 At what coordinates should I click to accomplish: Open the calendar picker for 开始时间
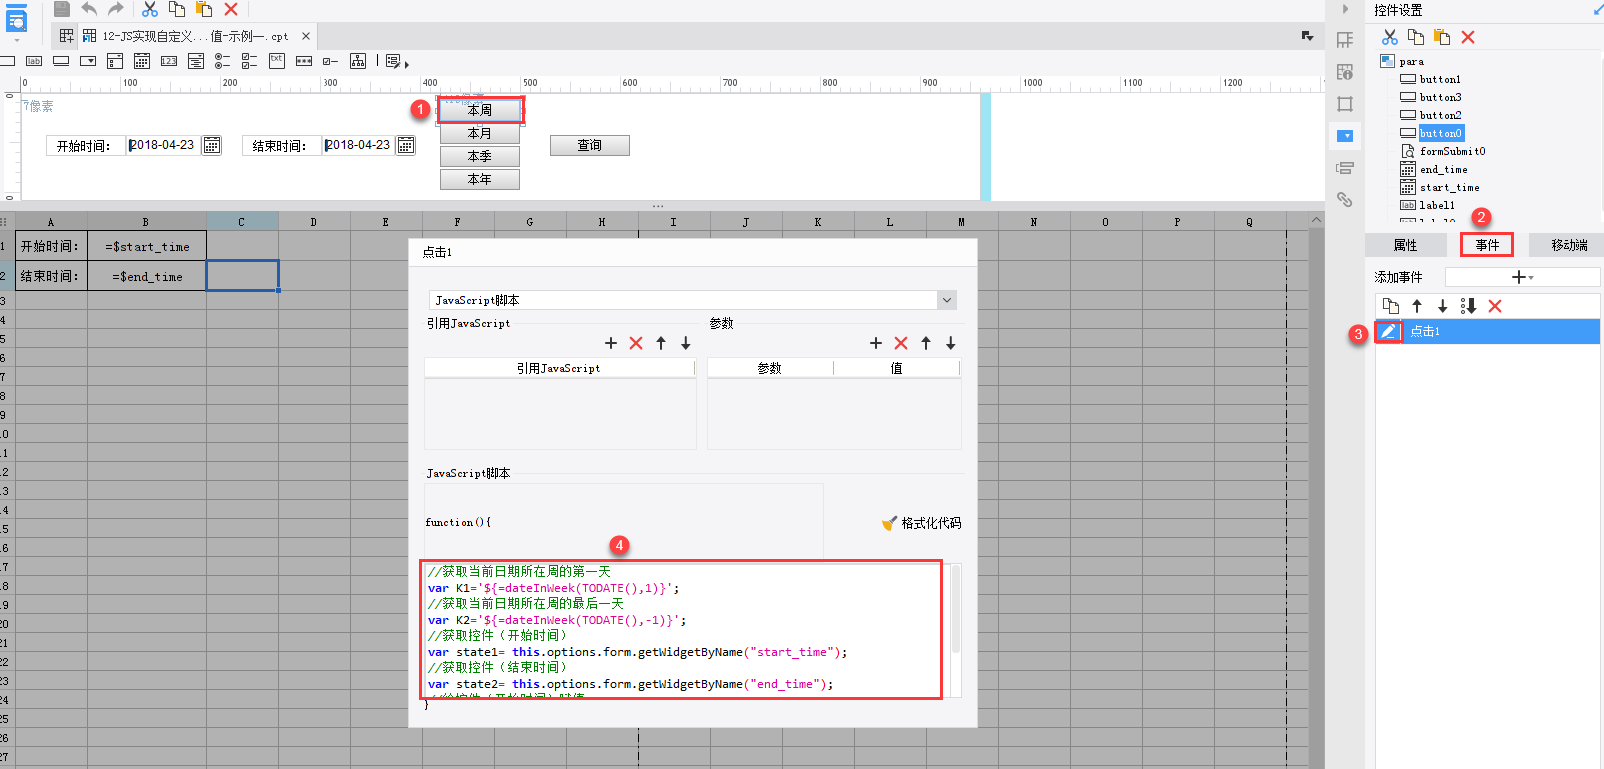pos(212,145)
